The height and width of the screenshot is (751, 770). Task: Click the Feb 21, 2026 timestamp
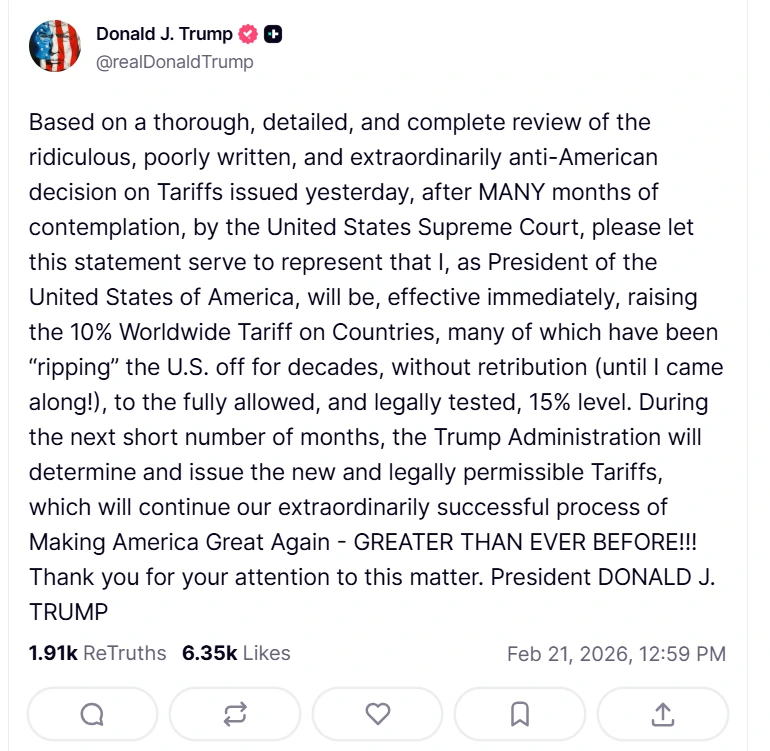coord(616,655)
